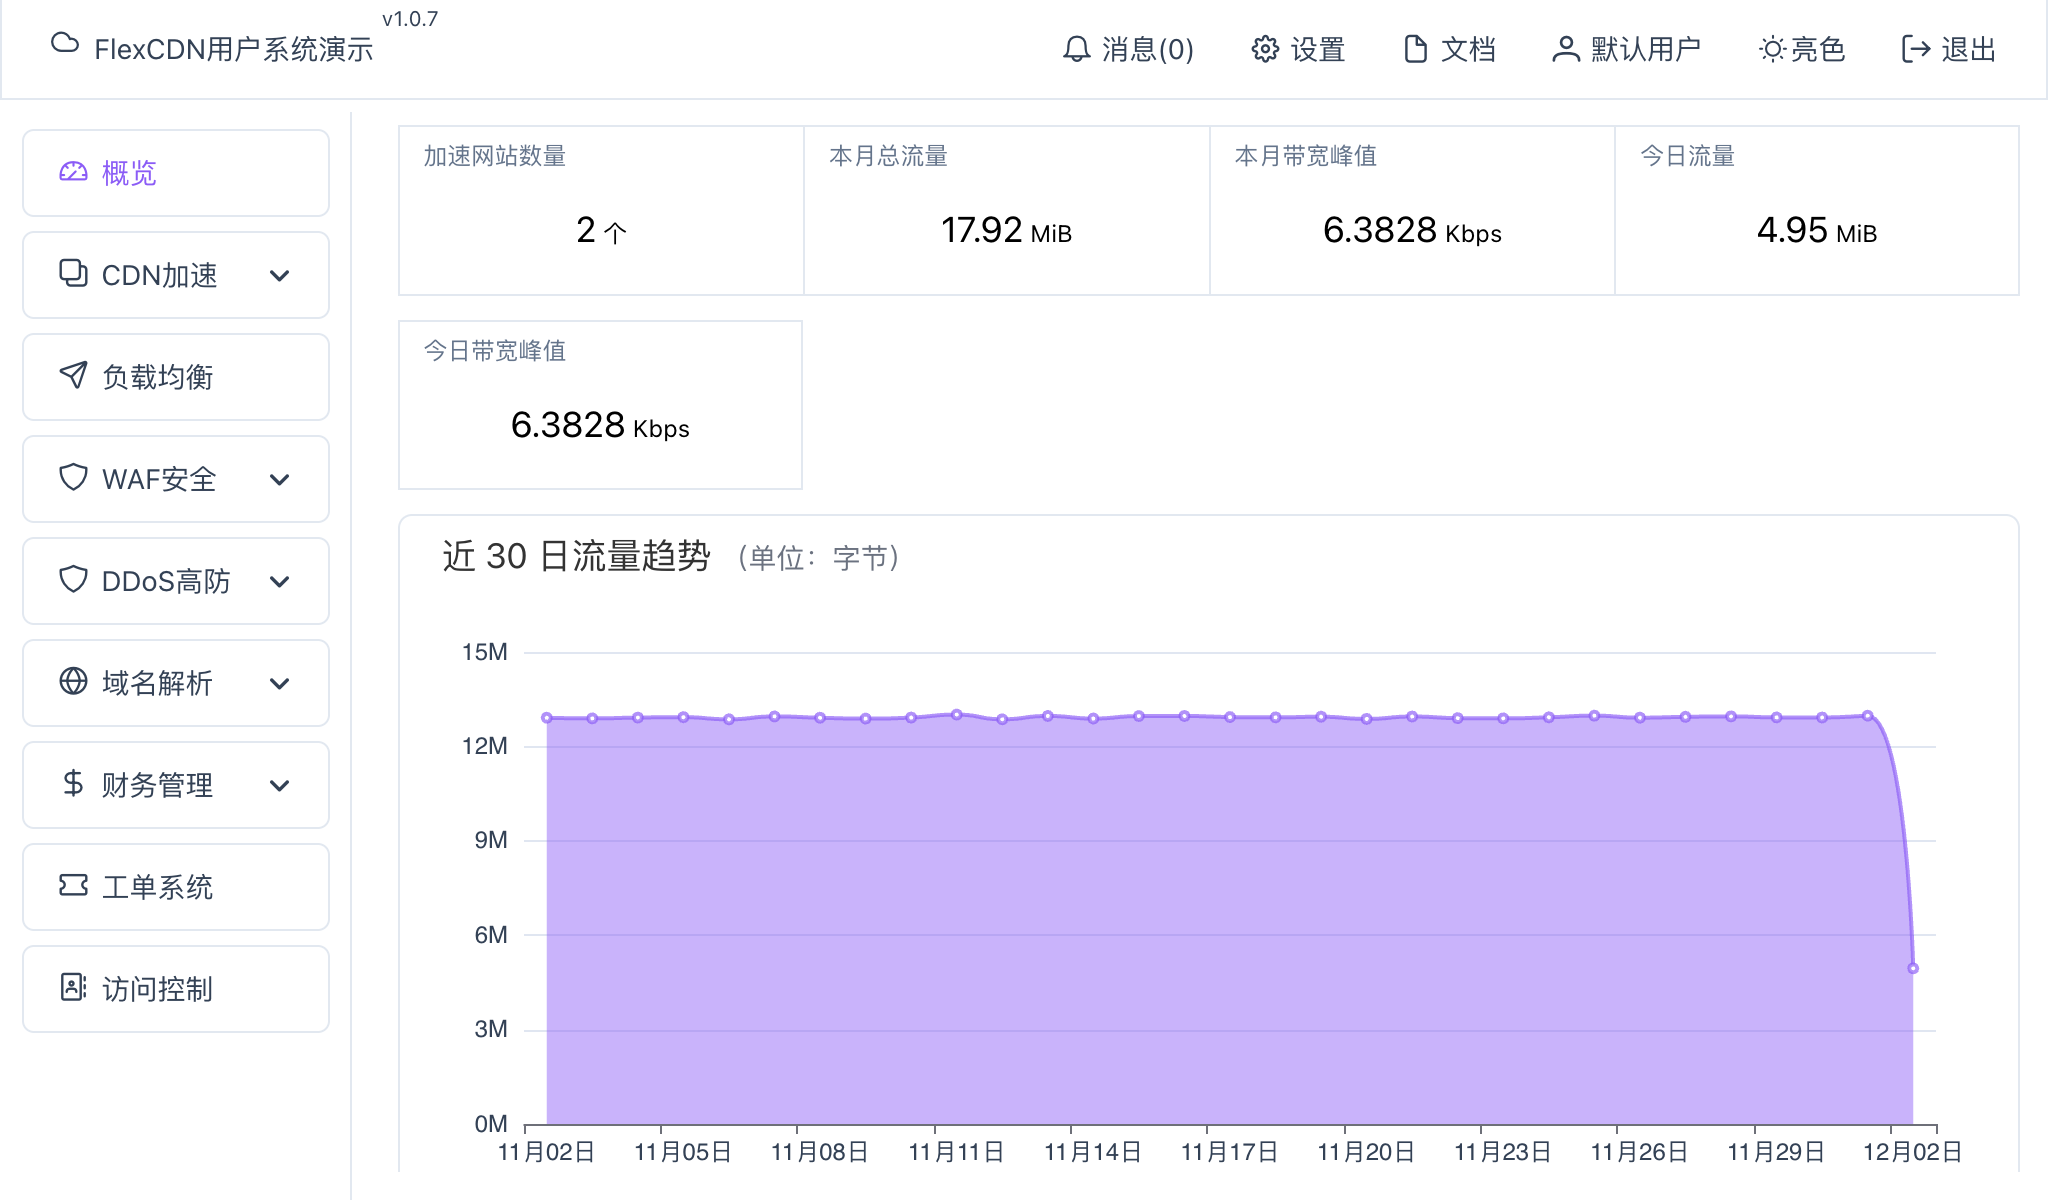
Task: Open the 文档 documentation link
Action: (x=1449, y=49)
